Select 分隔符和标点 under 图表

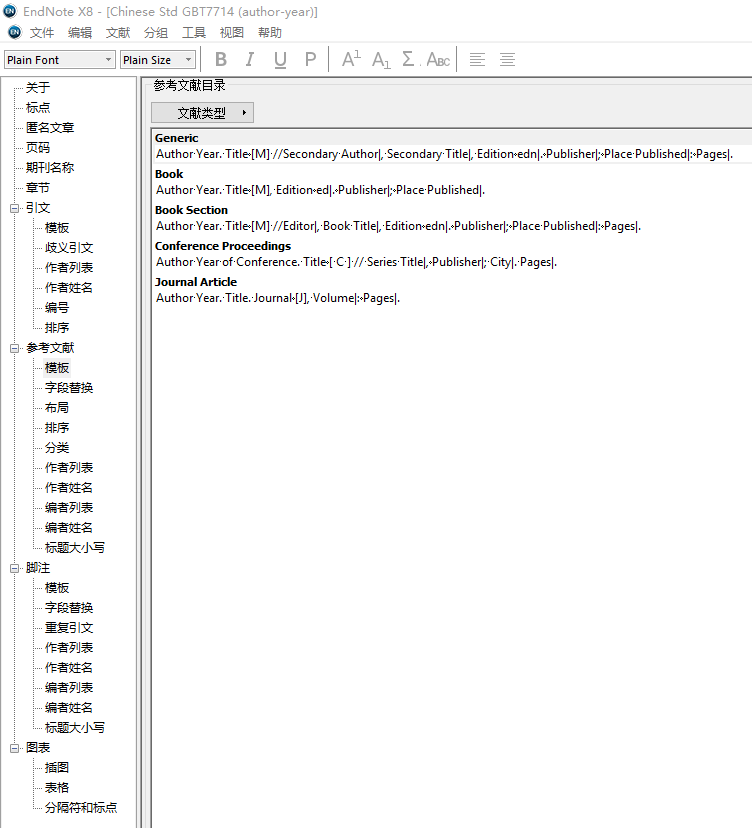(x=81, y=808)
